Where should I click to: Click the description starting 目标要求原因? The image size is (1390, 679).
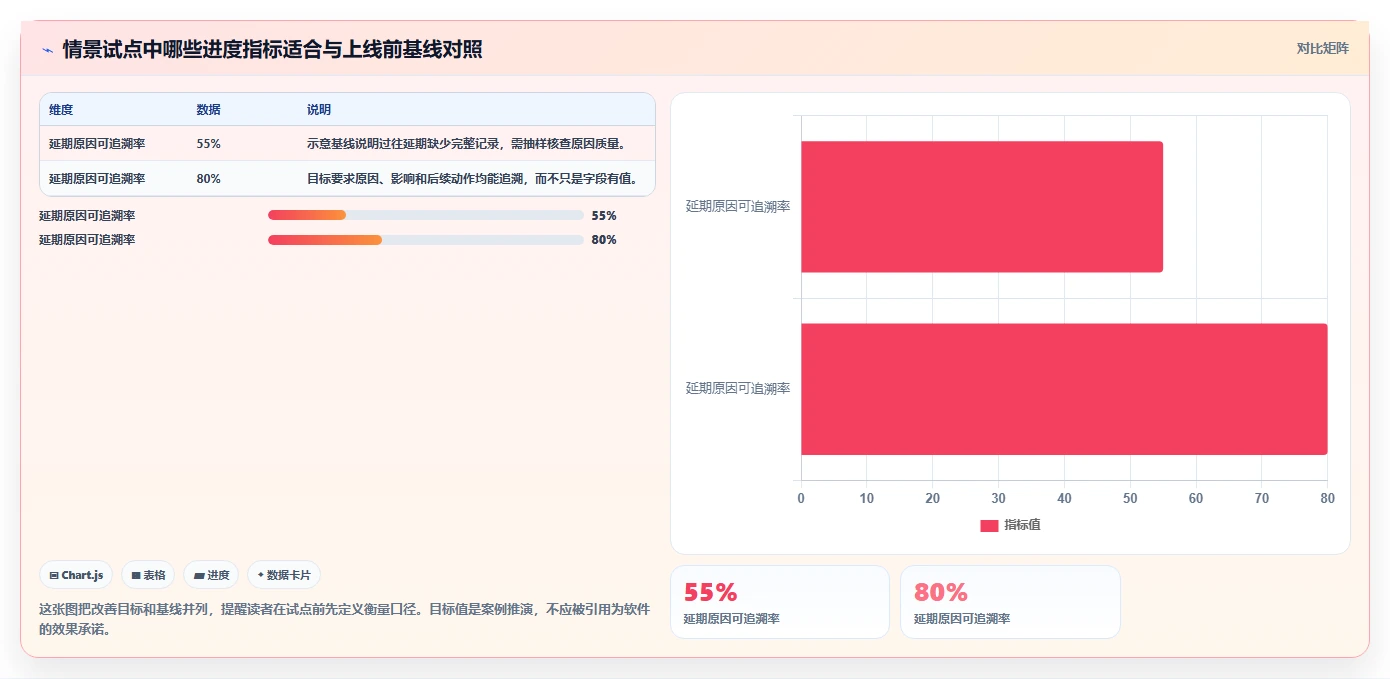473,179
